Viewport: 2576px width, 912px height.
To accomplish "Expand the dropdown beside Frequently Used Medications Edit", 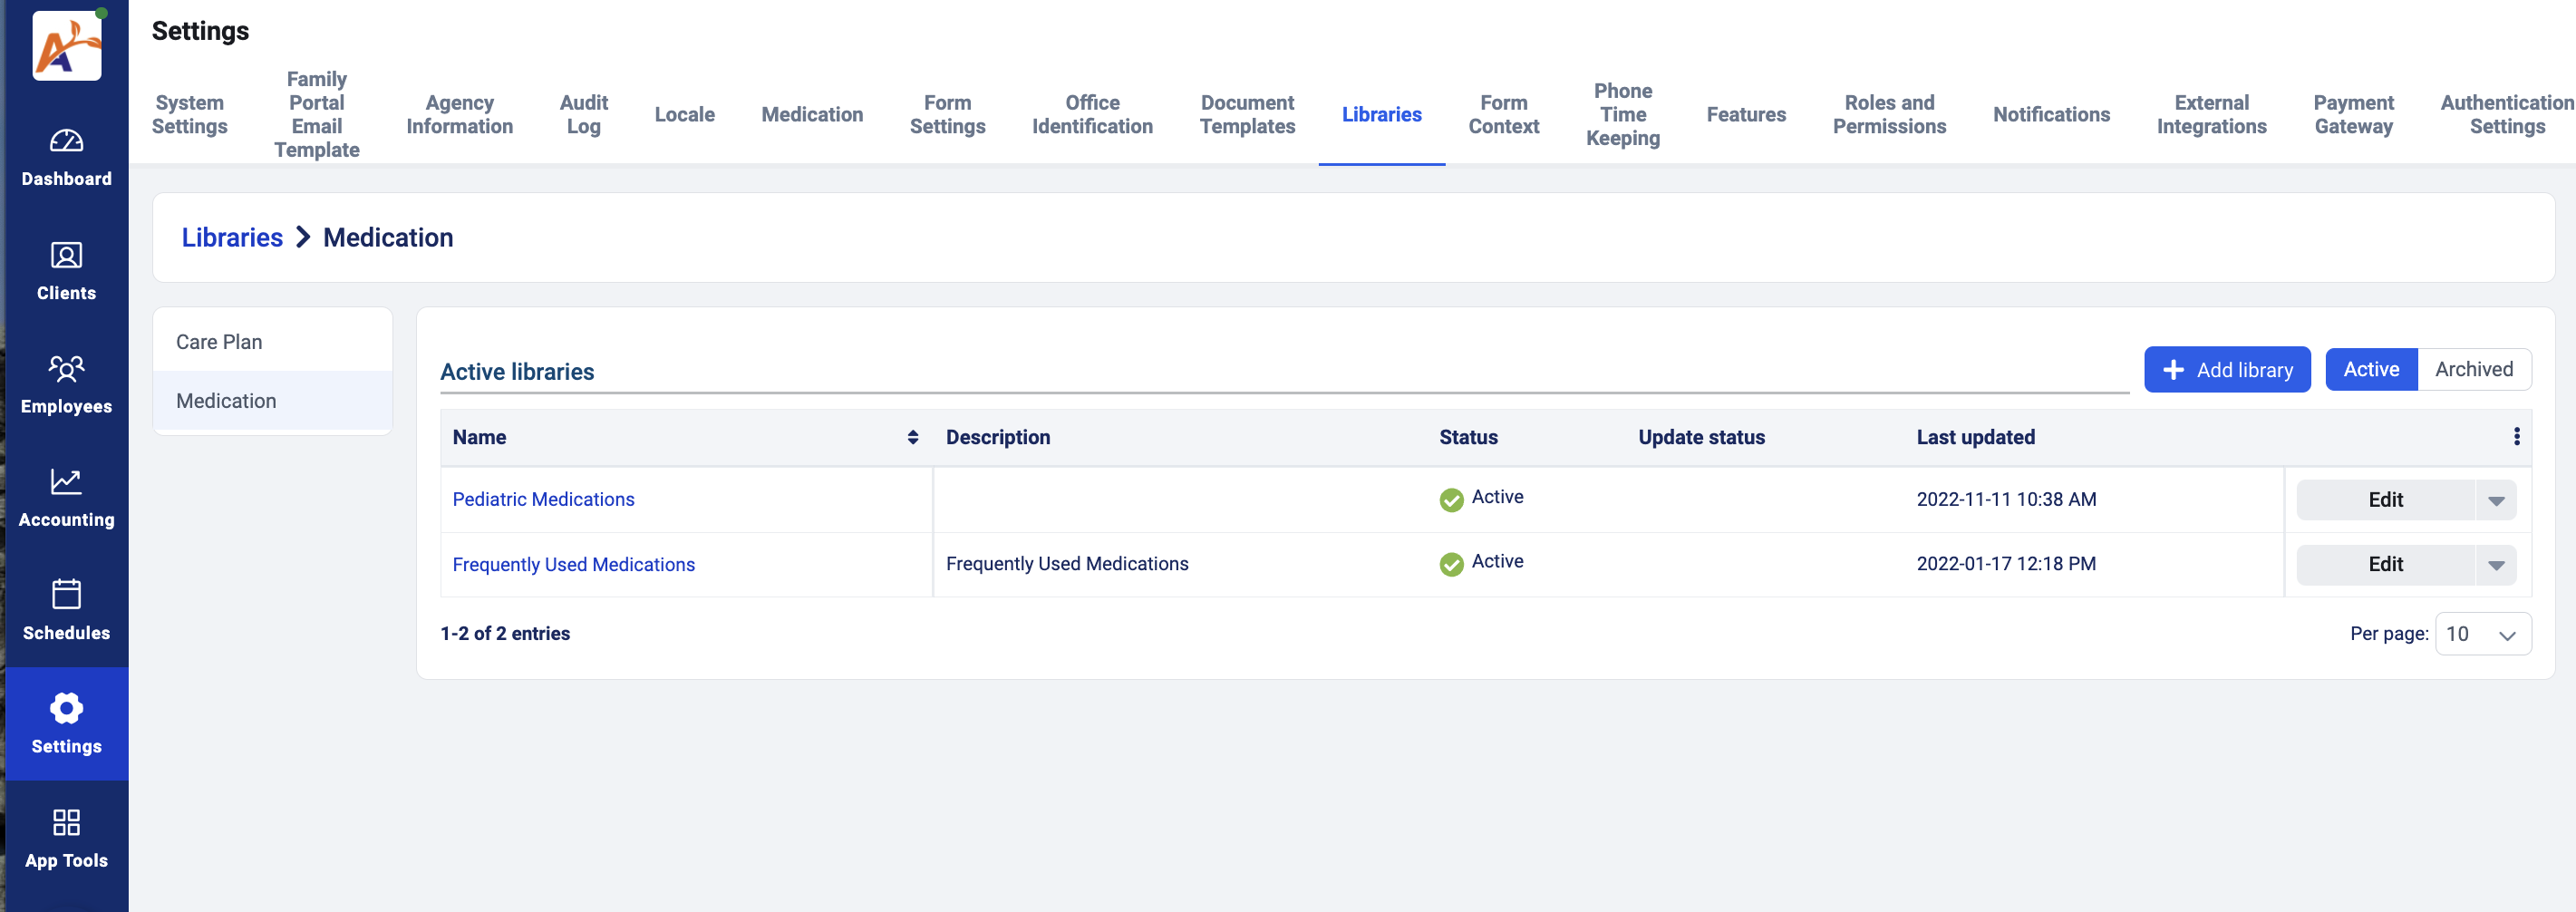I will click(x=2495, y=566).
